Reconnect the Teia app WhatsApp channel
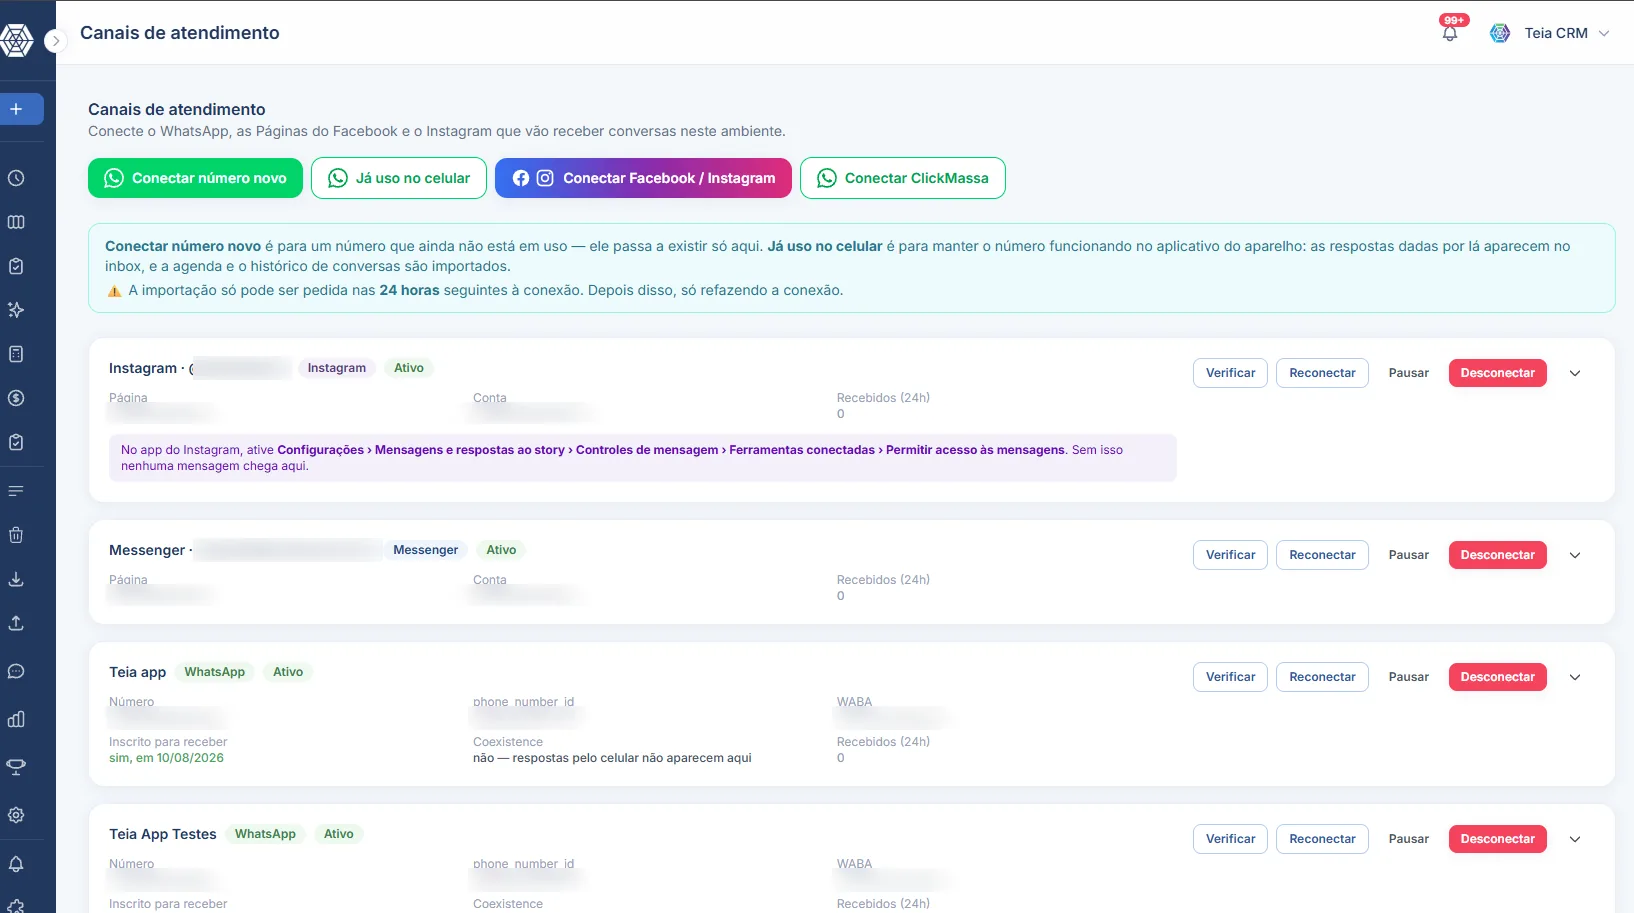Screen dimensions: 1634x913 click(x=1322, y=677)
